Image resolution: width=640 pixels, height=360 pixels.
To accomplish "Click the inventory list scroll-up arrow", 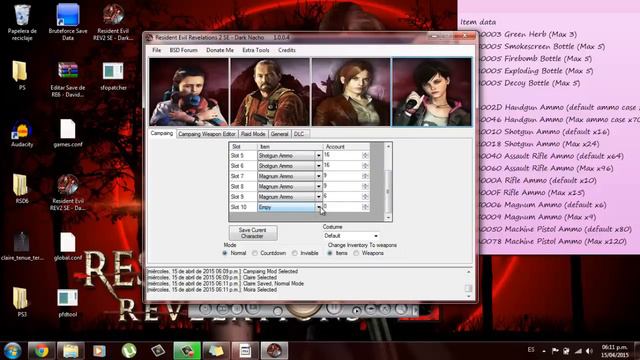I will coord(388,146).
